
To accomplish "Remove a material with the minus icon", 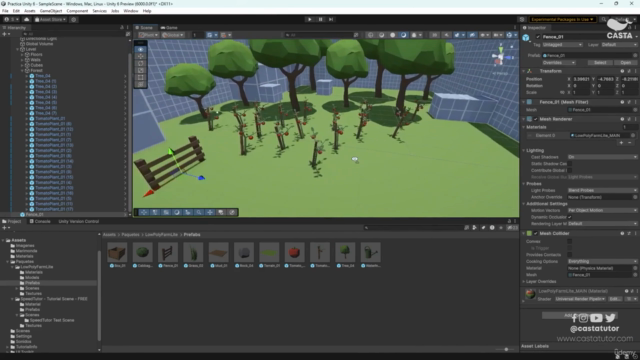I will (630, 142).
